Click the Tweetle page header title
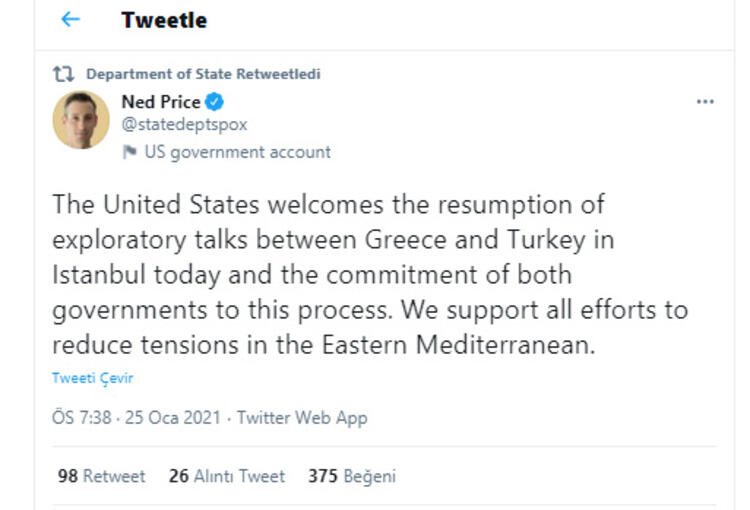 pos(164,20)
